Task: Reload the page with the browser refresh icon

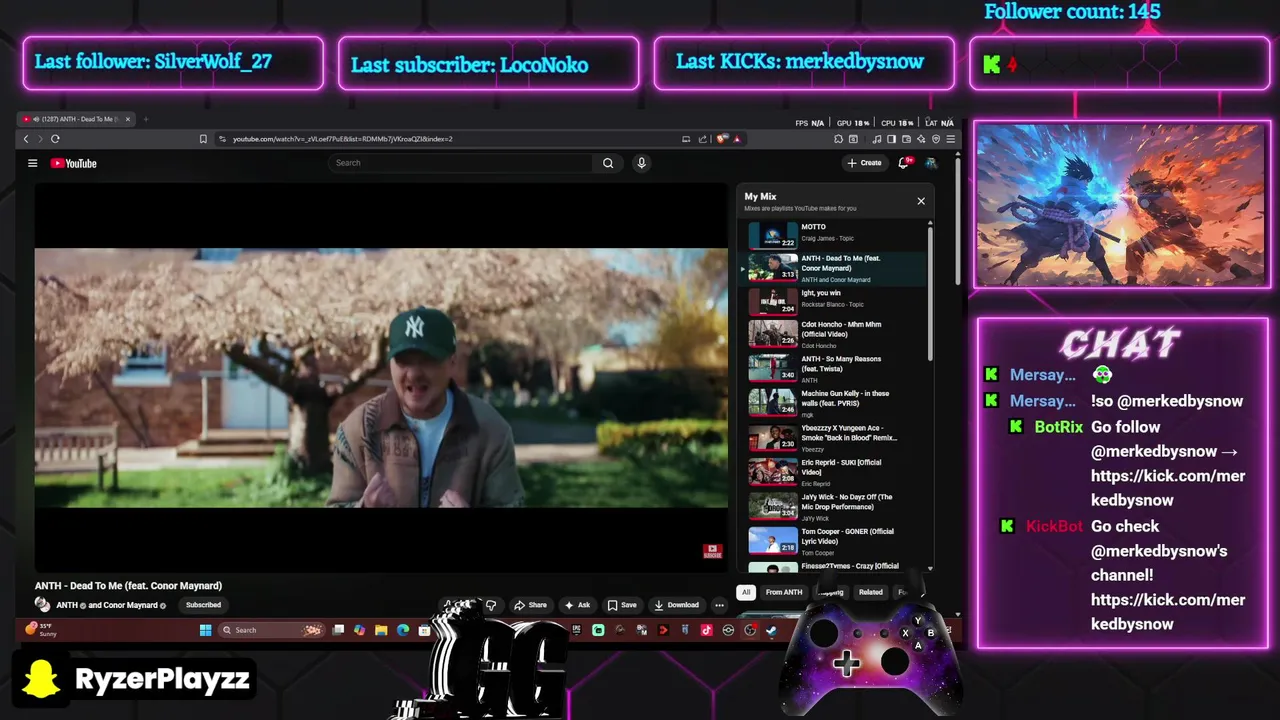Action: pos(55,139)
